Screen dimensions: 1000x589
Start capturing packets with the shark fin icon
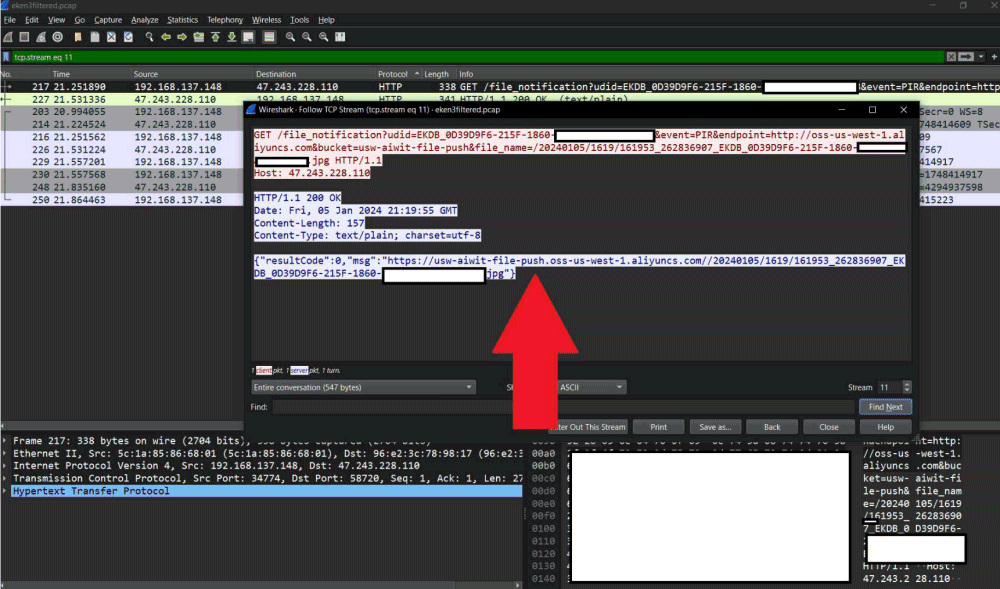coord(8,37)
